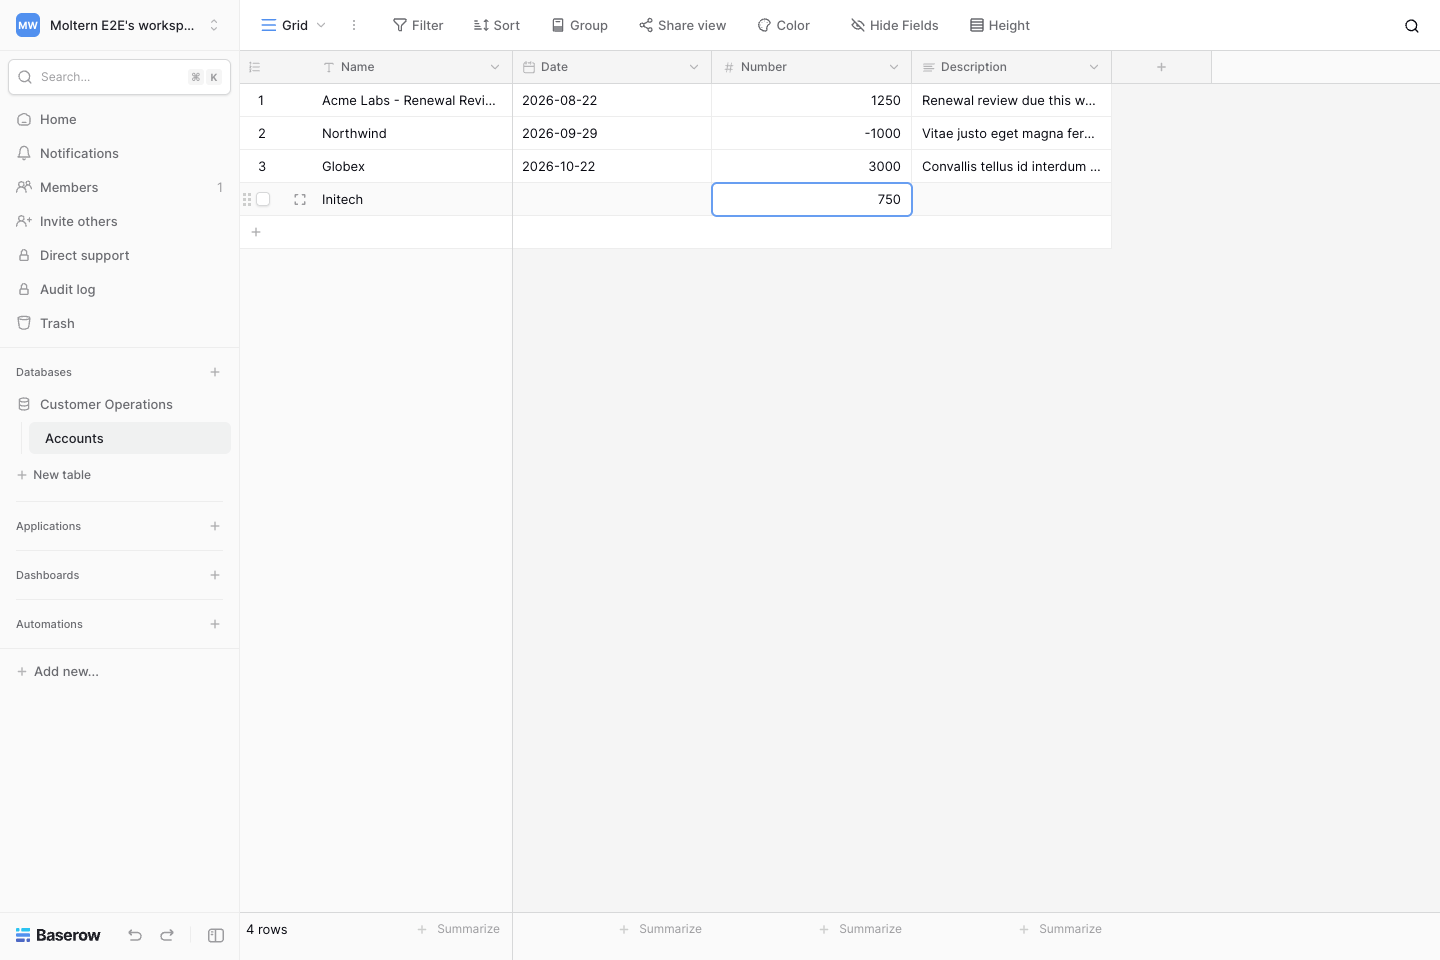Image resolution: width=1440 pixels, height=960 pixels.
Task: Select the Initech row checkbox
Action: pos(263,200)
